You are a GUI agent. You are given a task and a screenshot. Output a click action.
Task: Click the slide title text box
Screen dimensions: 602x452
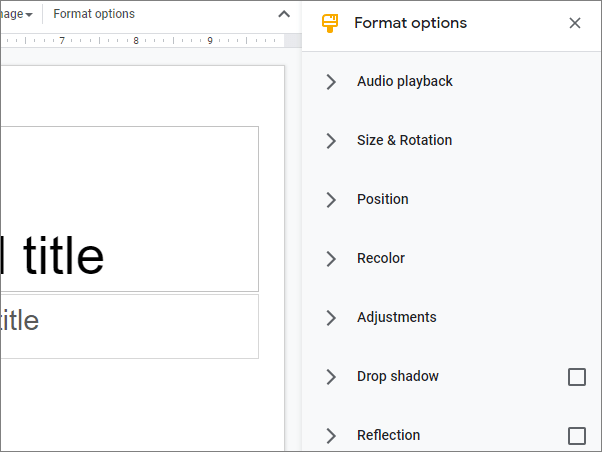tap(130, 210)
